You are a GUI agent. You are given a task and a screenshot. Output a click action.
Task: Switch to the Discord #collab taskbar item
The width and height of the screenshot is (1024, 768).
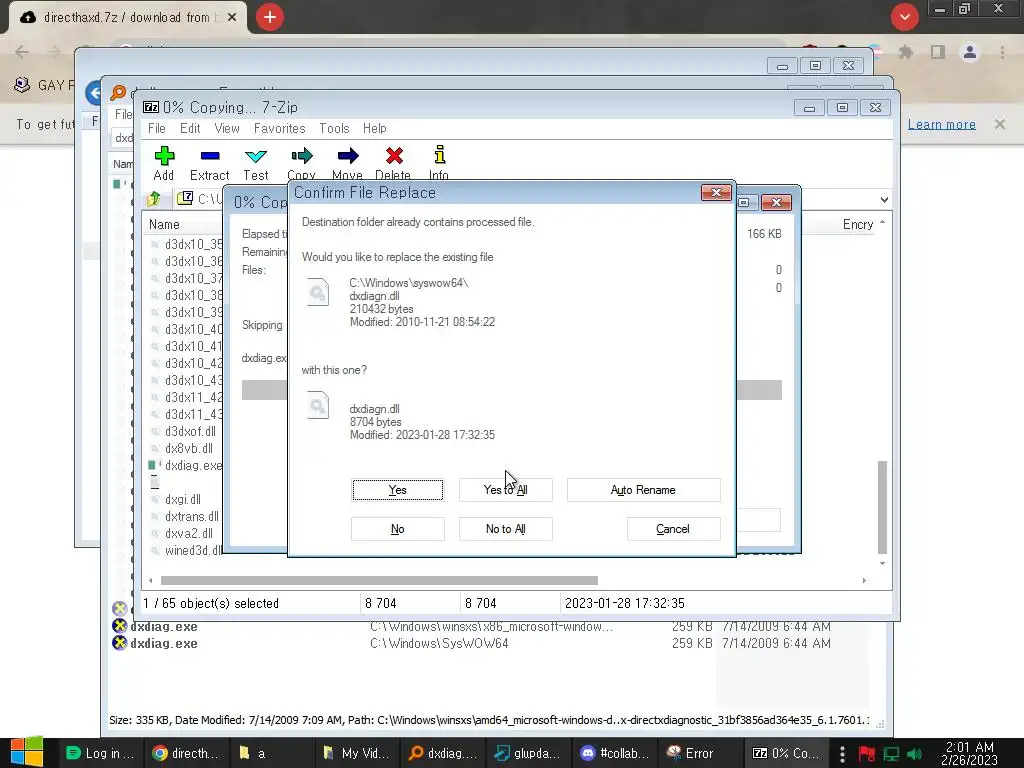click(615, 754)
